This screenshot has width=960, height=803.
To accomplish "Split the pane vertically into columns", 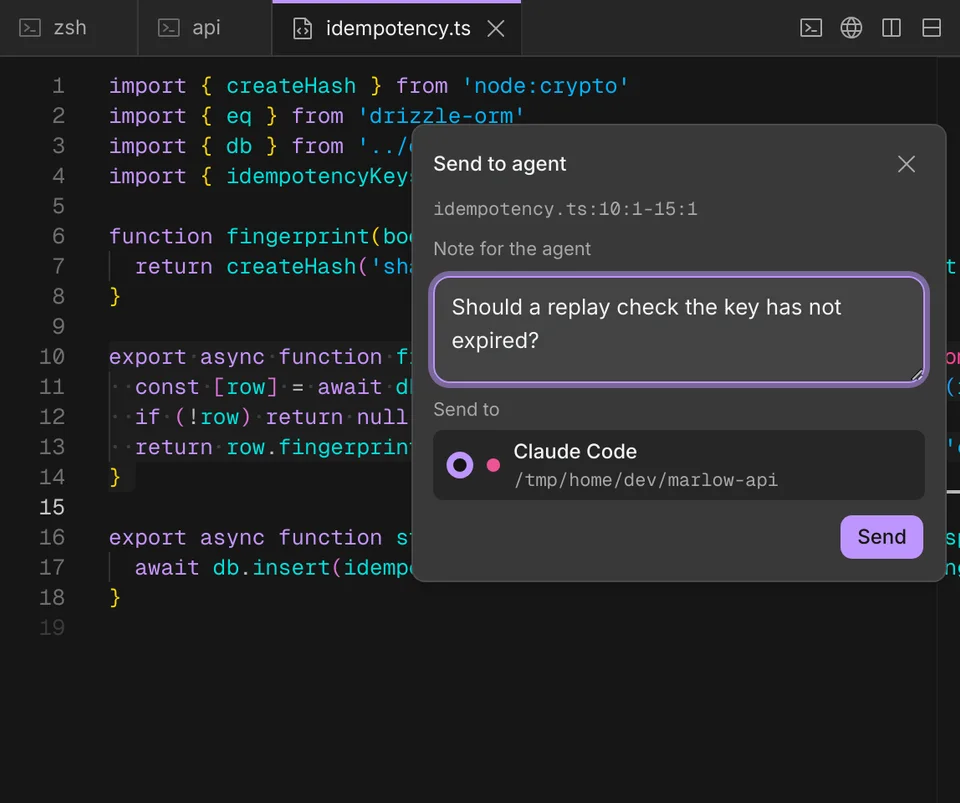I will pos(891,28).
